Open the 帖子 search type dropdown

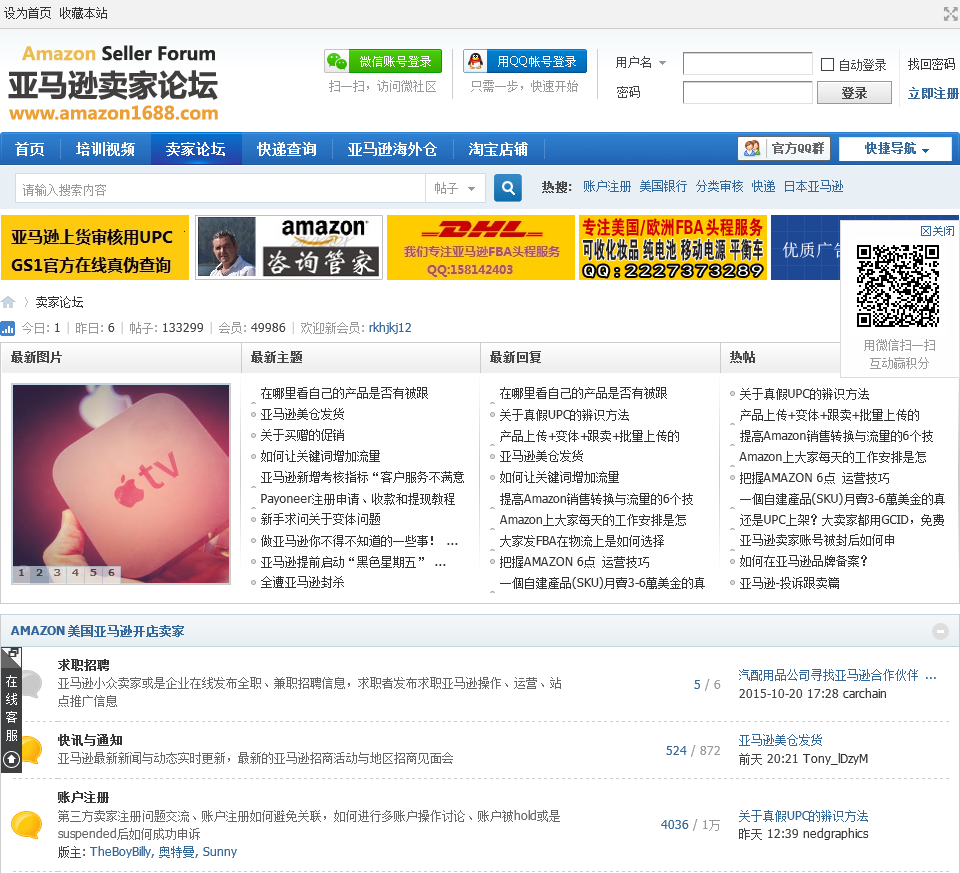coord(455,188)
